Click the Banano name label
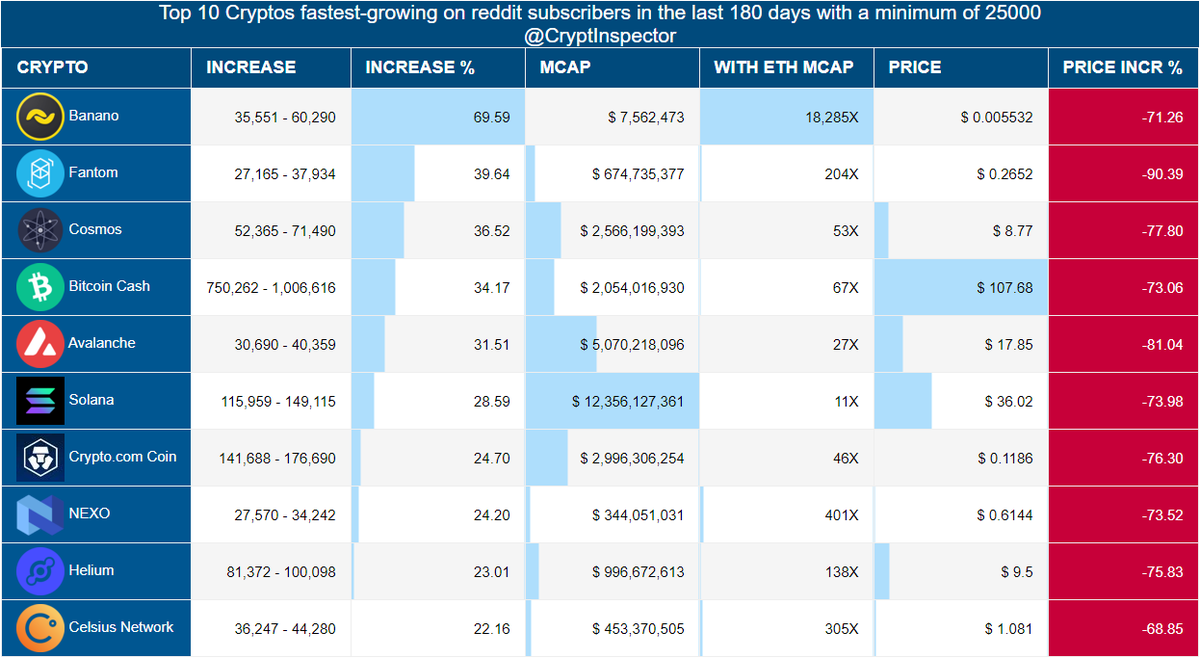This screenshot has width=1200, height=658. pos(94,116)
